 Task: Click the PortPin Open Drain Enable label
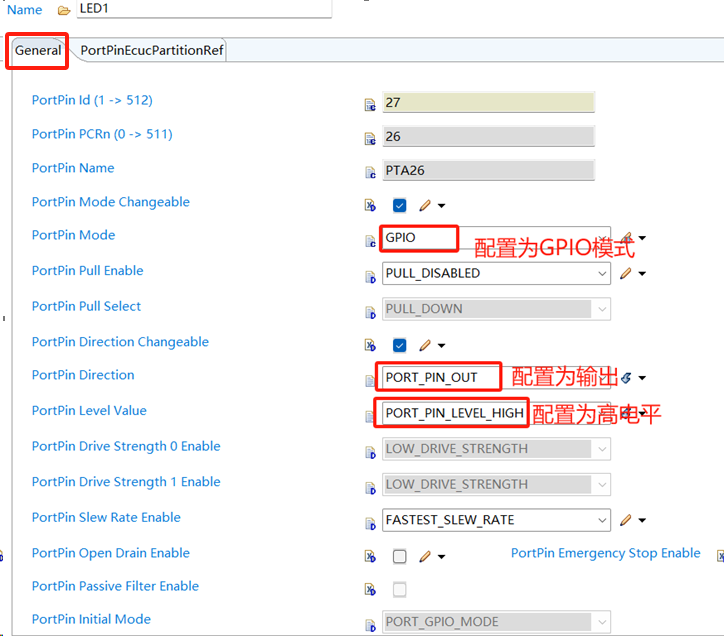111,553
